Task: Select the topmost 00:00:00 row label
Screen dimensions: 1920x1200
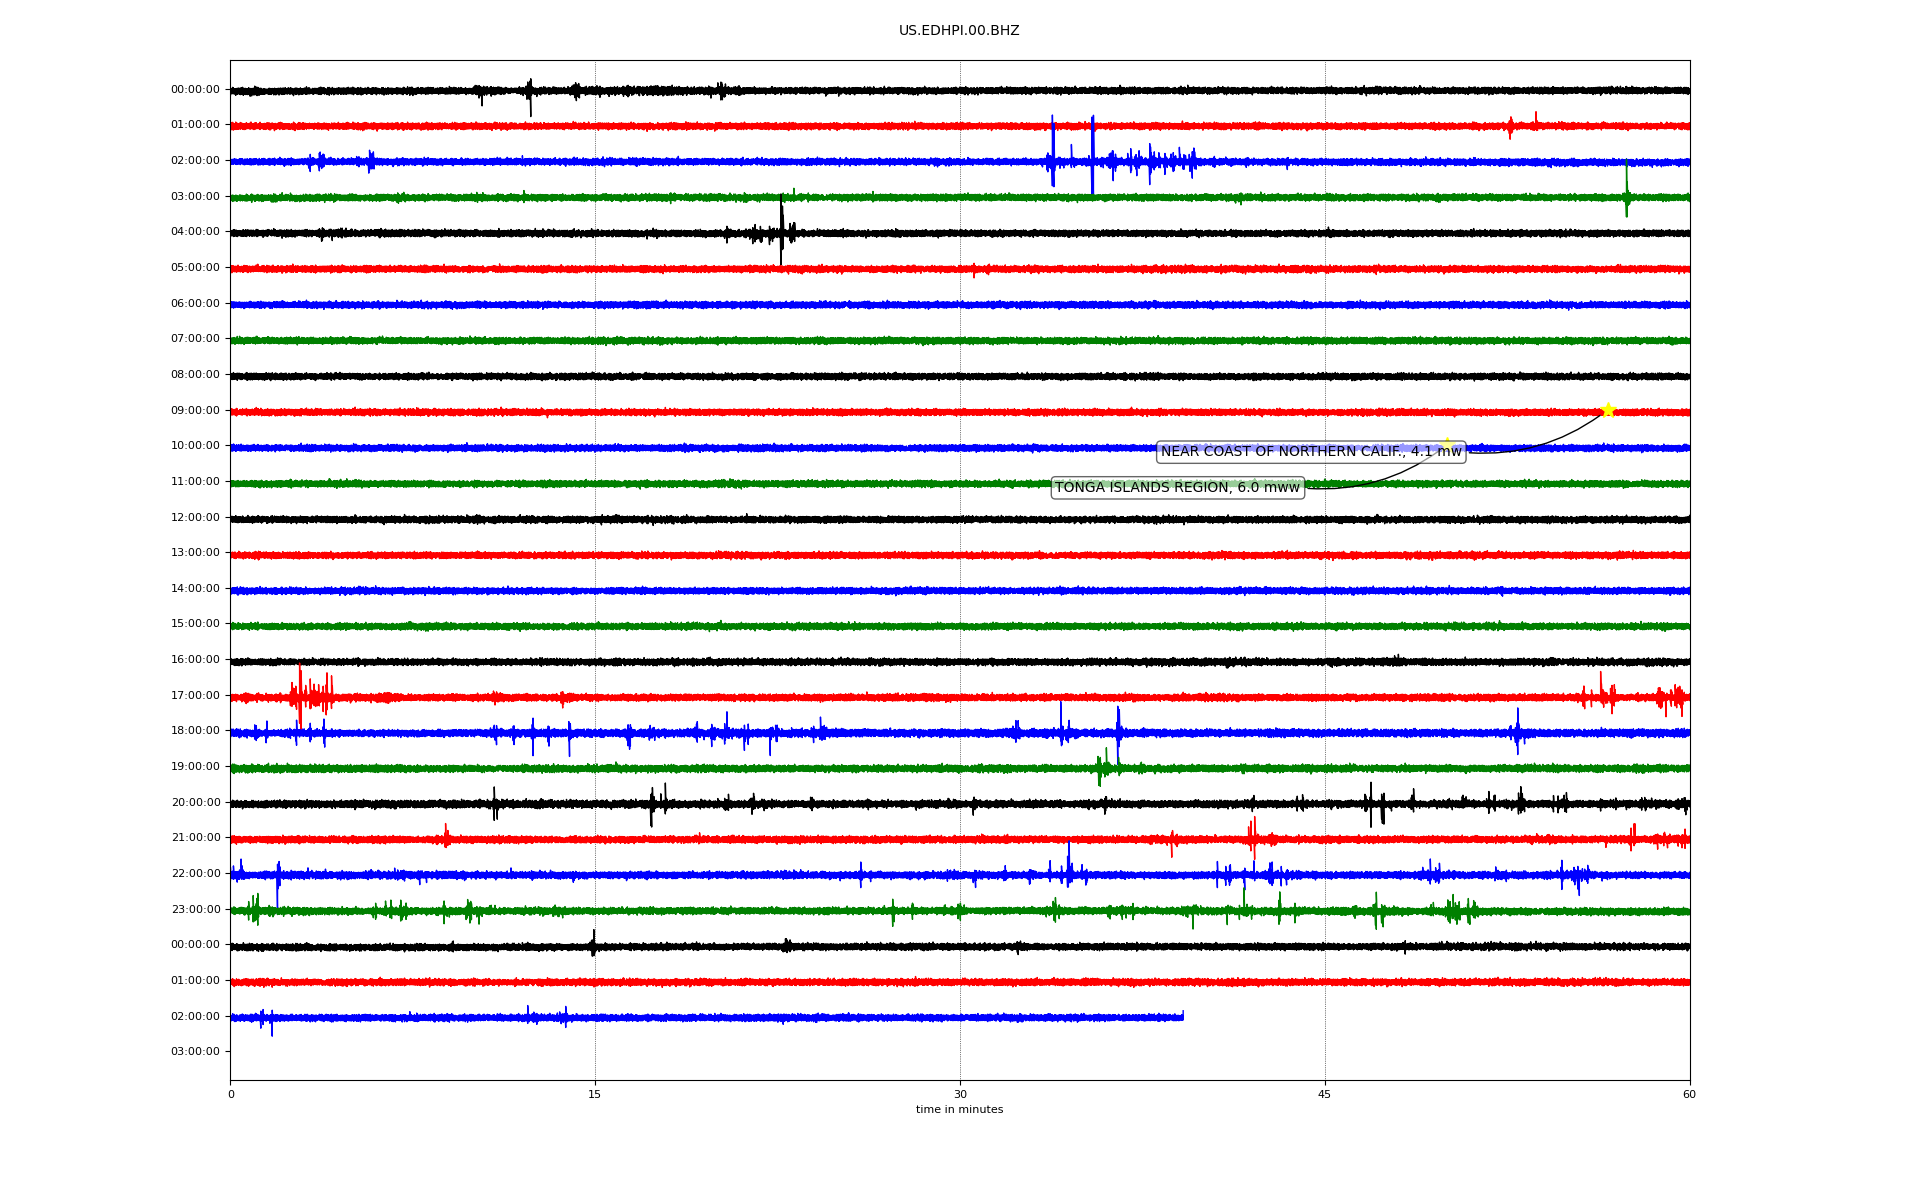Action: click(195, 90)
